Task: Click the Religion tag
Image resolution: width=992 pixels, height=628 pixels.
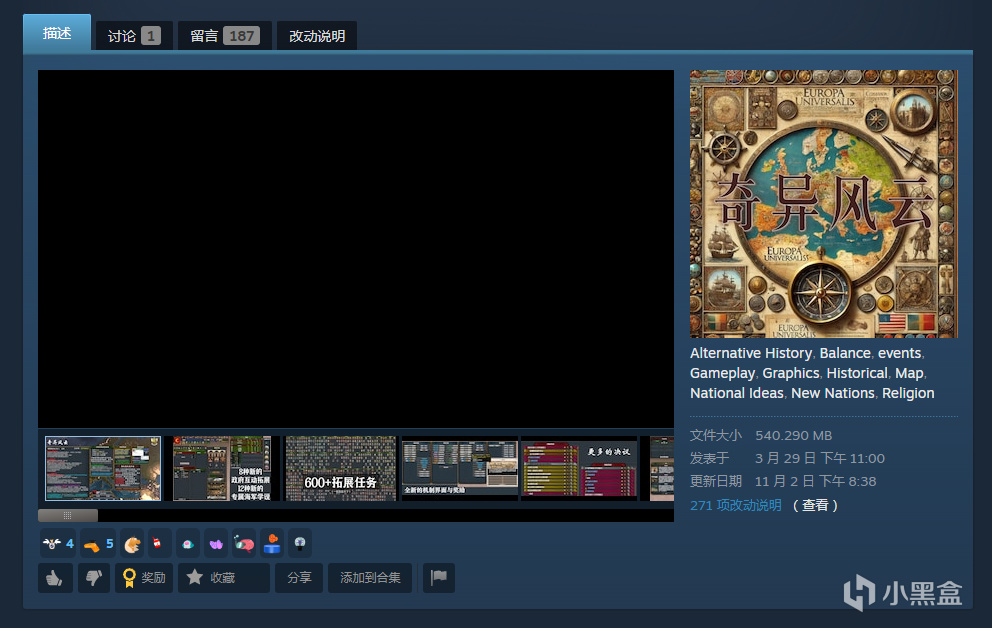Action: (x=908, y=393)
